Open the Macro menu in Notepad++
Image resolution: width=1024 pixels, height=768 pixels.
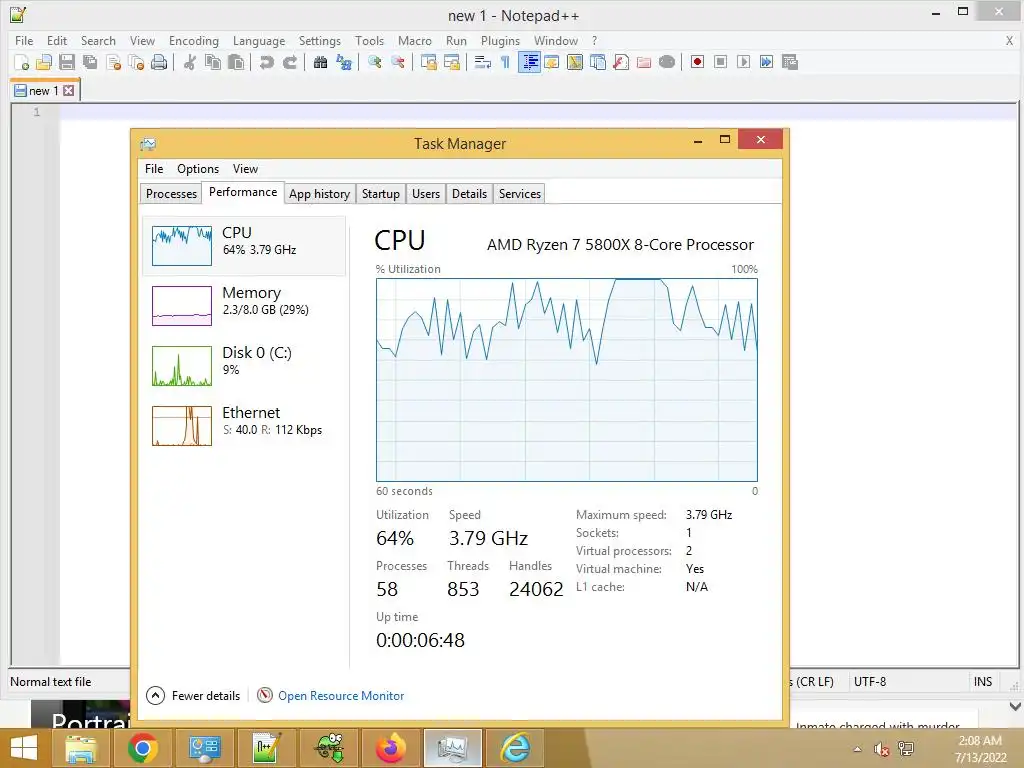click(415, 40)
